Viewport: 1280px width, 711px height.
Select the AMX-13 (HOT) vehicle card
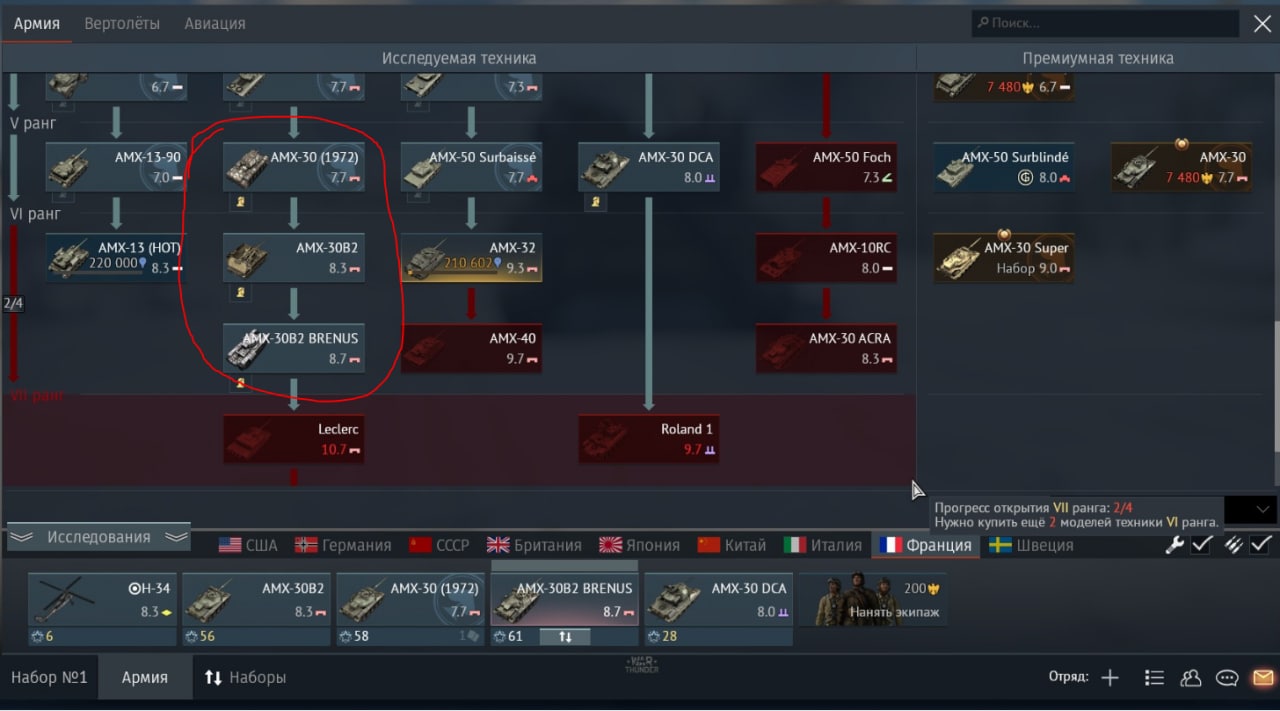(116, 257)
